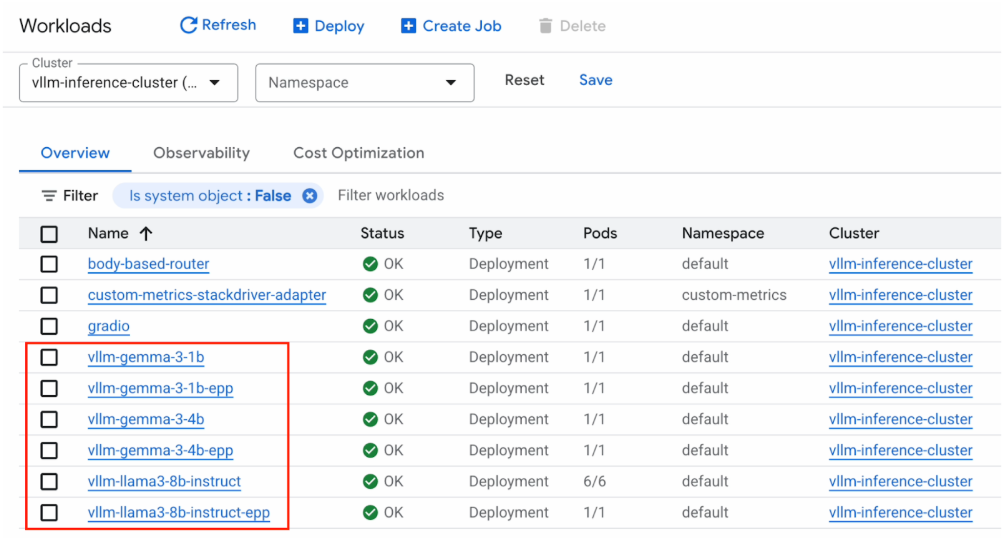
Task: Check the vllm-llama3-8b-instruct checkbox
Action: pos(49,482)
